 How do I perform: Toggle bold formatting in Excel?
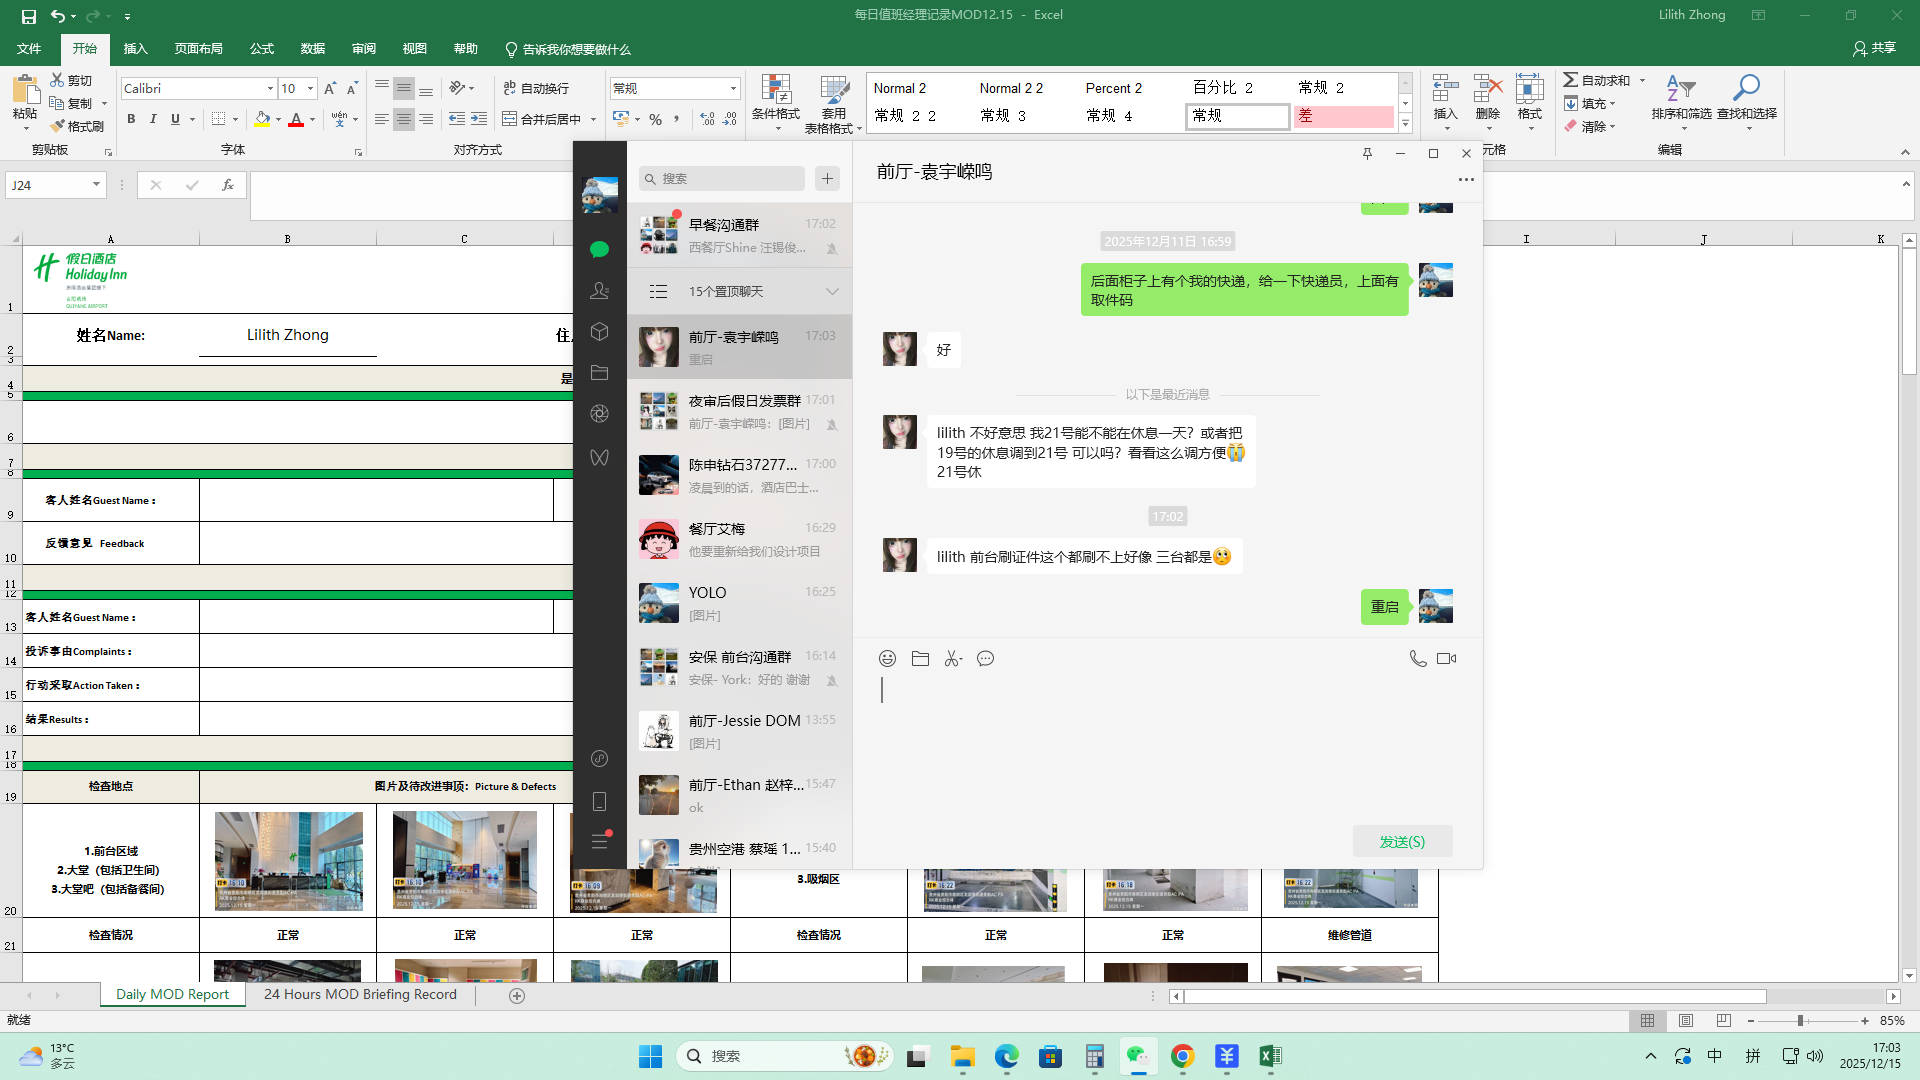(131, 119)
